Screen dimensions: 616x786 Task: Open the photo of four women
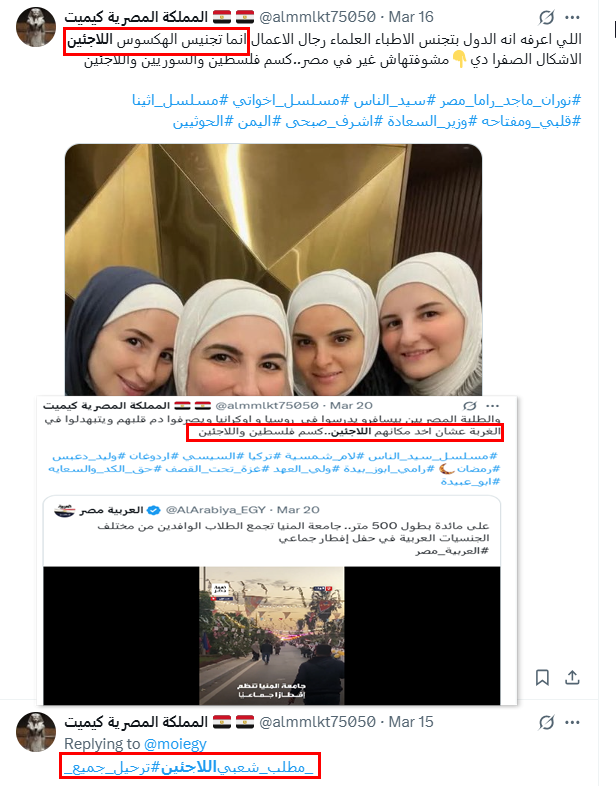274,270
